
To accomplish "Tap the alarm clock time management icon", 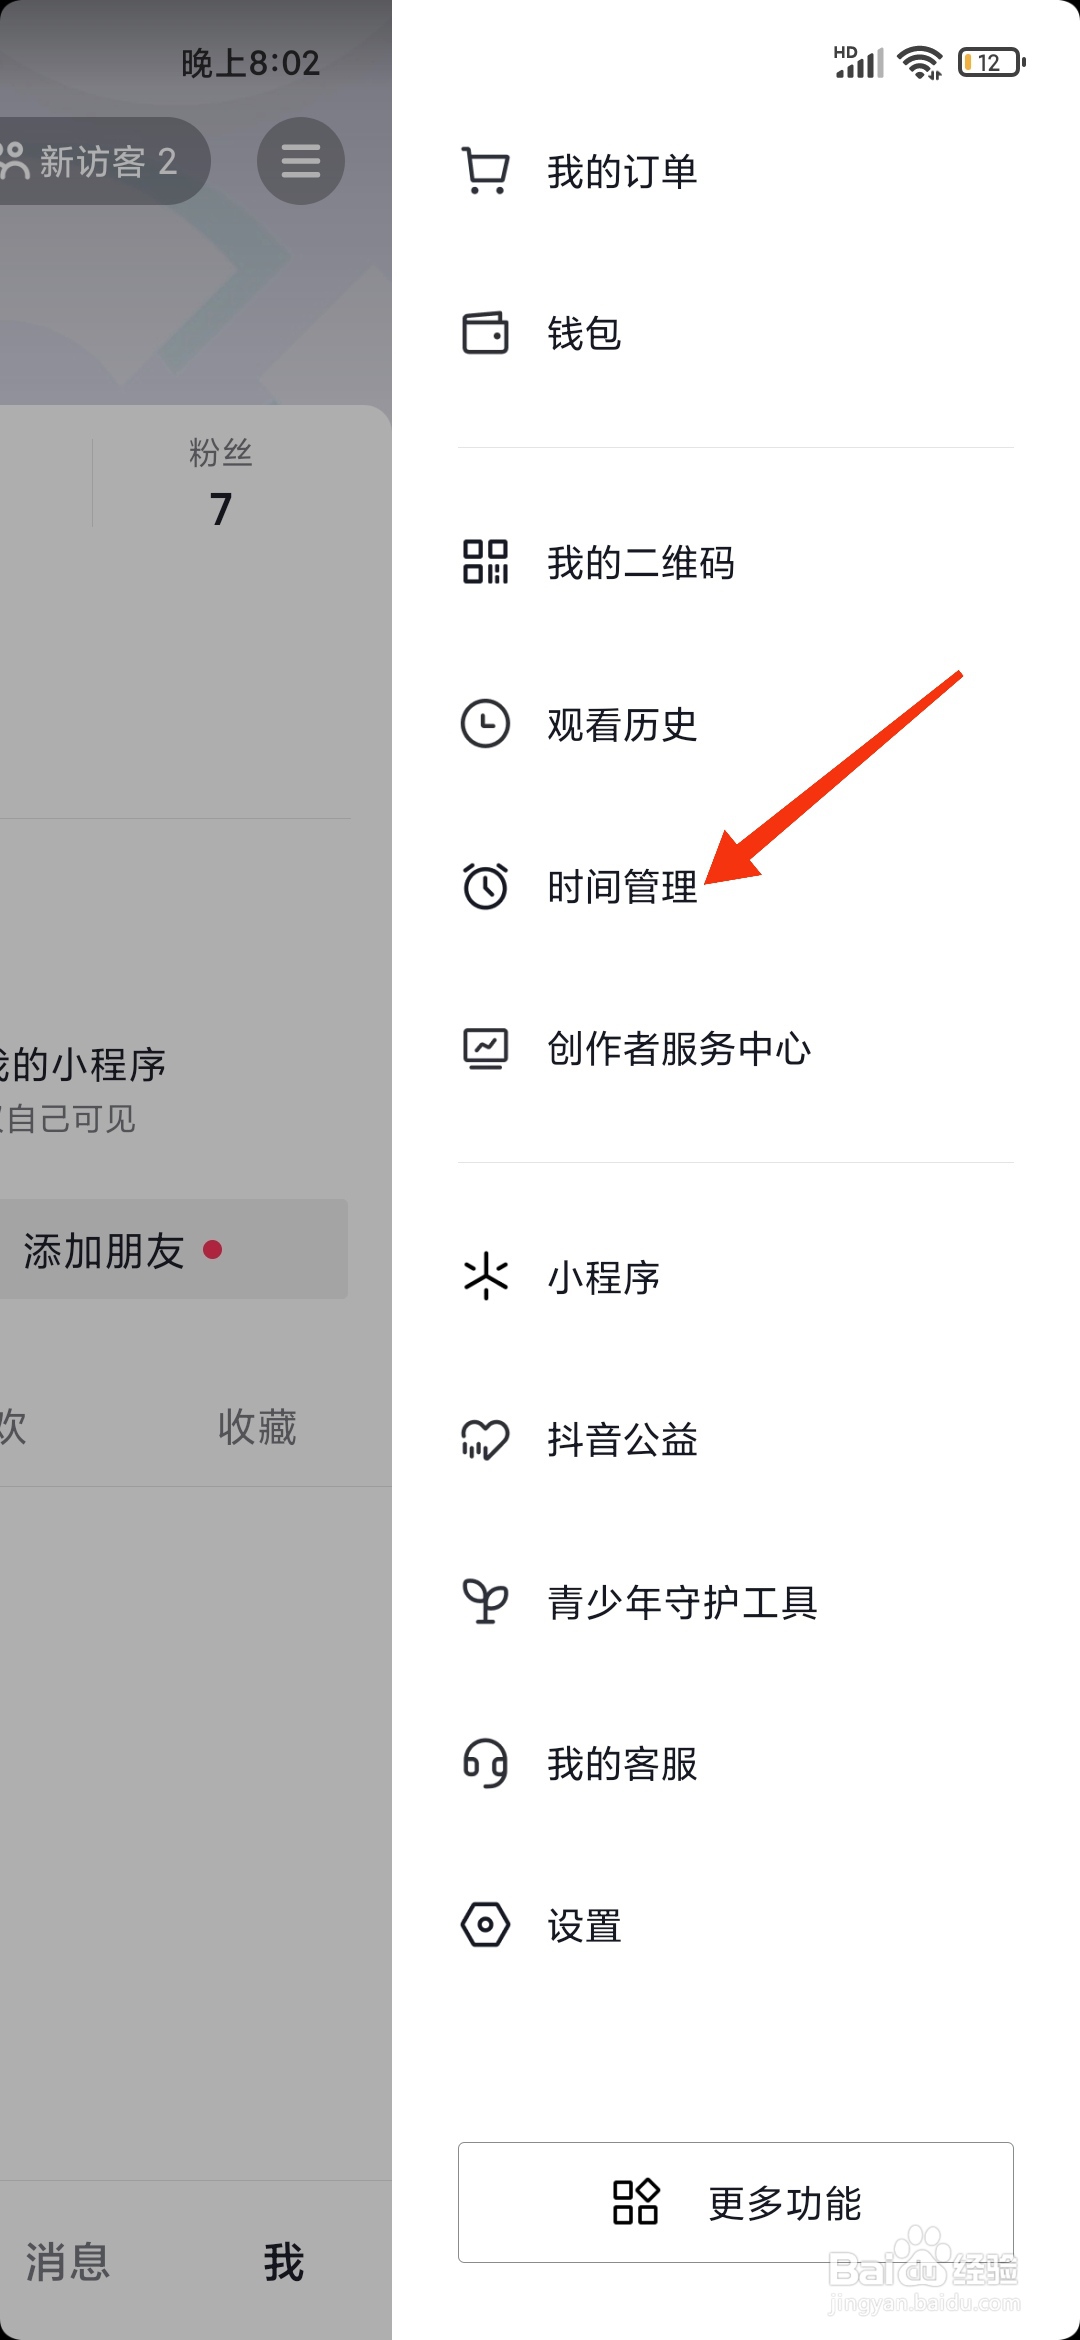I will click(485, 886).
